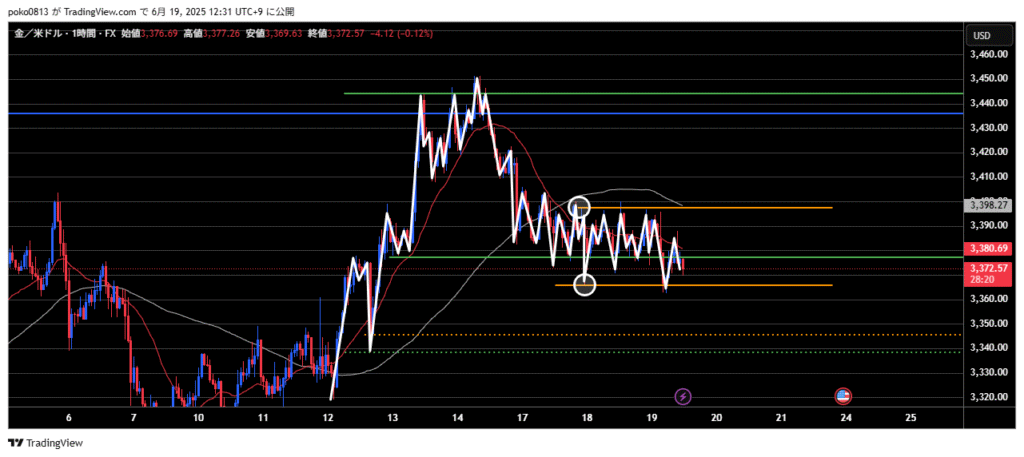Click the upper white circle marker on chart
Viewport: 1024px width, 457px height.
[x=578, y=207]
